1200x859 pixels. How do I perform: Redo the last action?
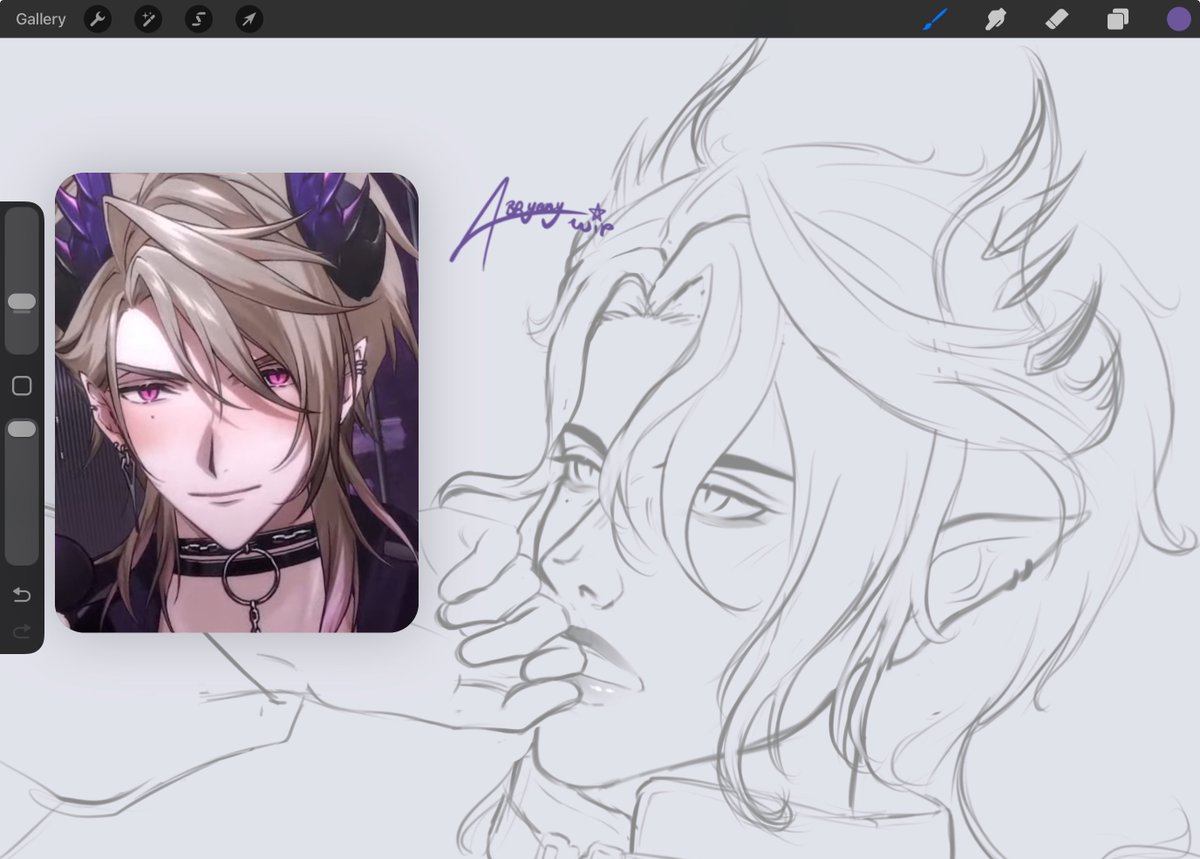pyautogui.click(x=22, y=631)
